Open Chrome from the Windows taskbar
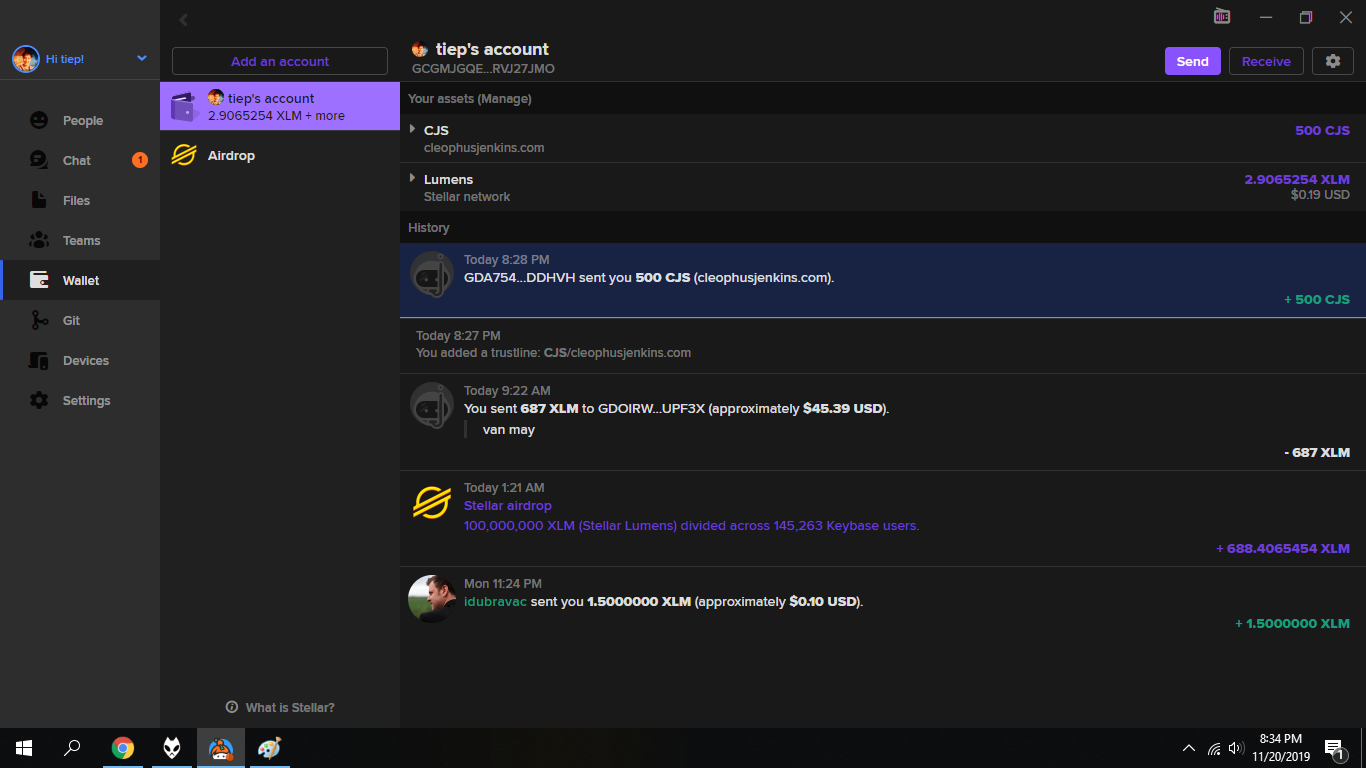 [x=123, y=747]
